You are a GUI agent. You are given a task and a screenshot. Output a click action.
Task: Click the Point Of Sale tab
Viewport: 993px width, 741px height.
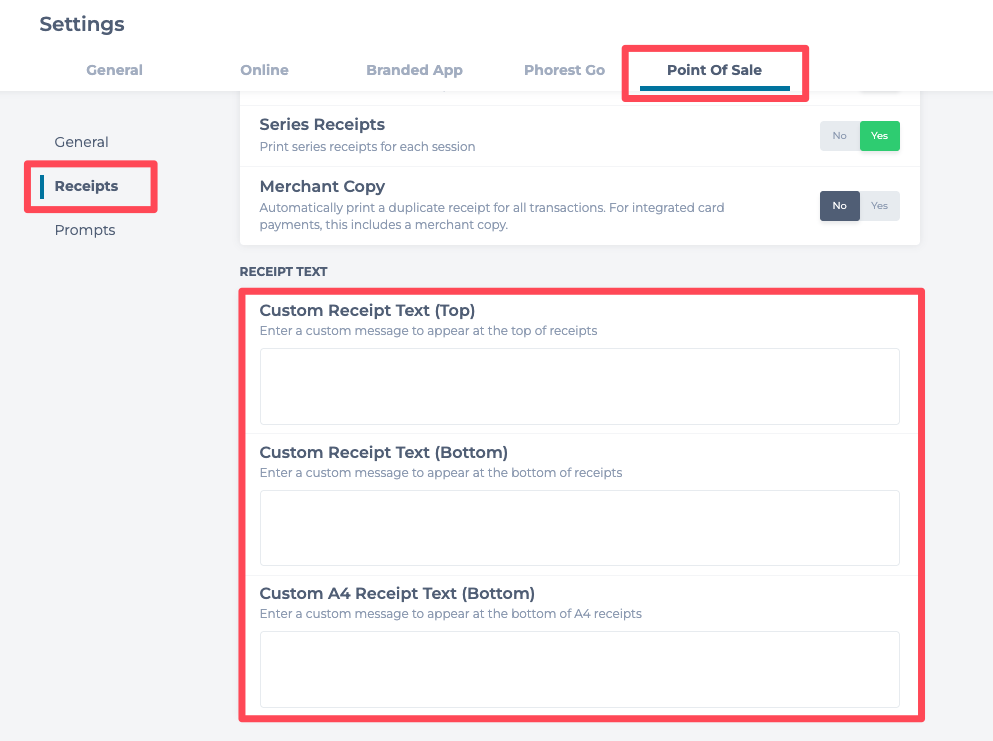[714, 70]
